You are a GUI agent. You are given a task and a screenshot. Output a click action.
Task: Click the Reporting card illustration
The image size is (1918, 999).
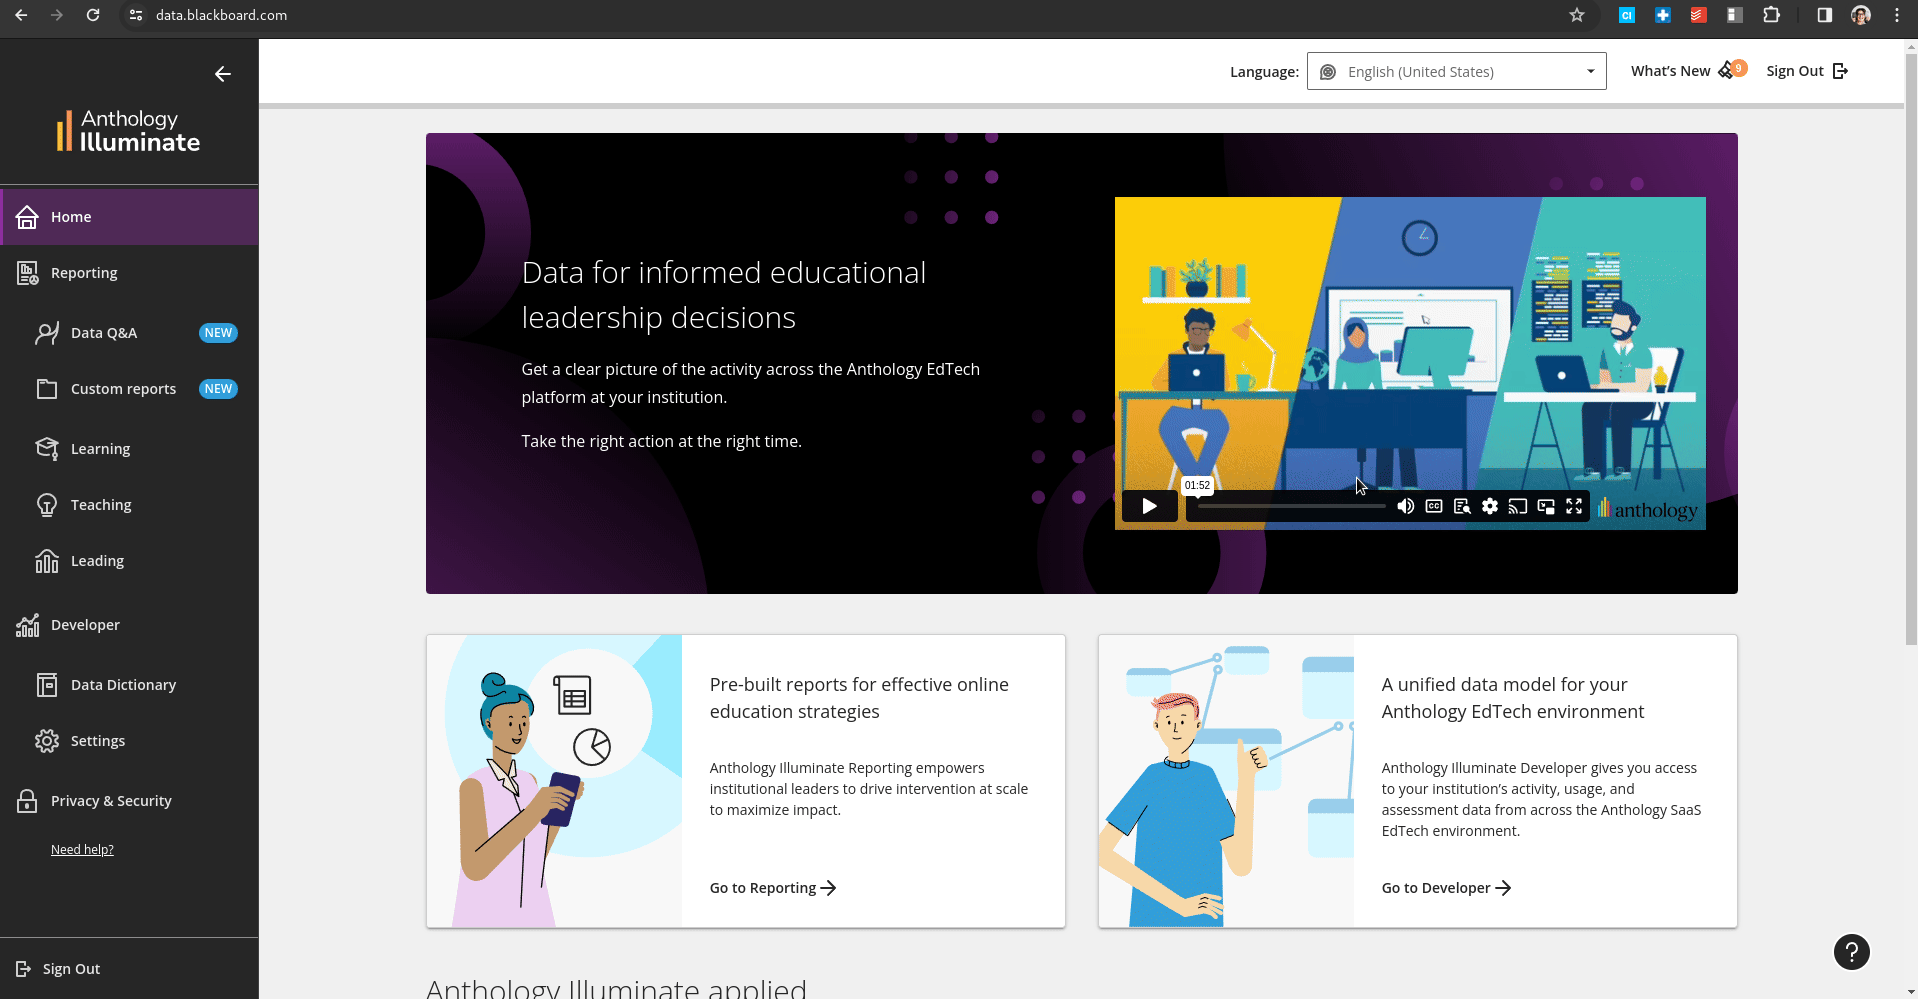[554, 781]
